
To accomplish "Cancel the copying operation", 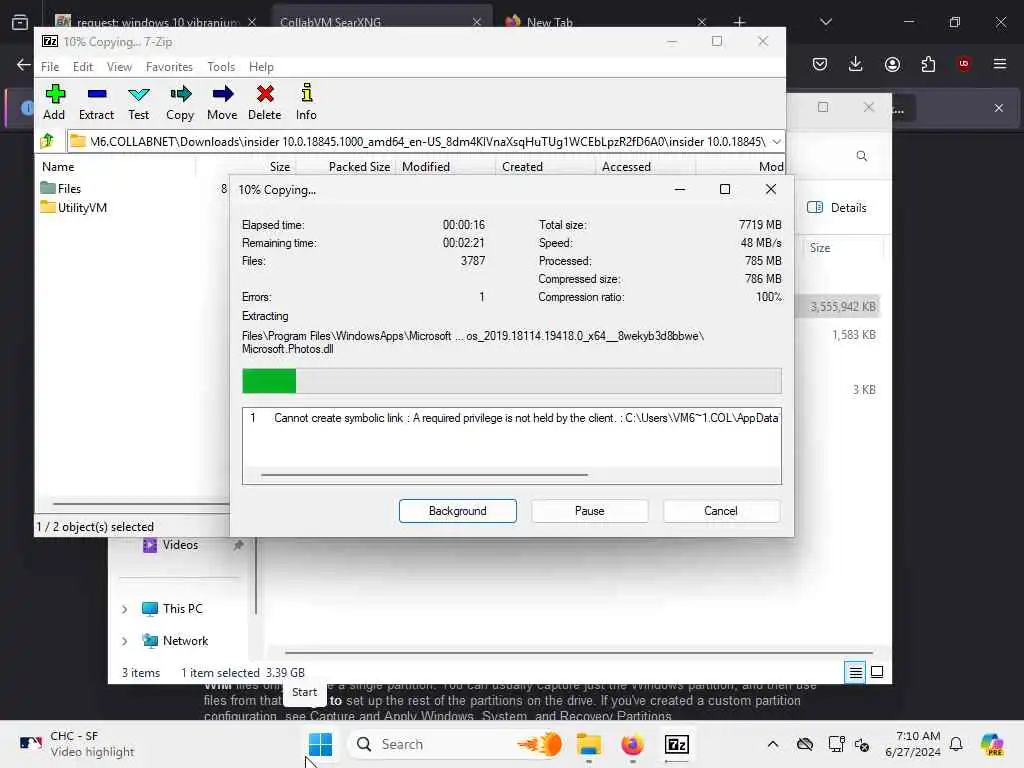I will 721,511.
